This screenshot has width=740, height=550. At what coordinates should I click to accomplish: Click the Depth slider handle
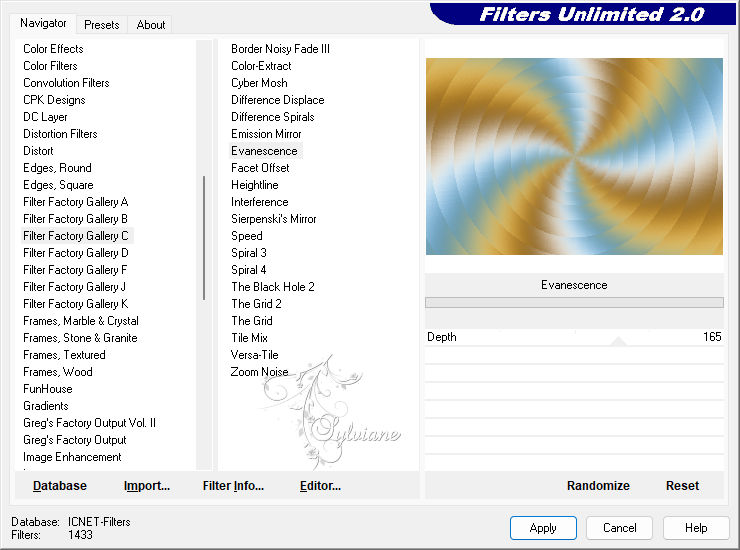[619, 341]
